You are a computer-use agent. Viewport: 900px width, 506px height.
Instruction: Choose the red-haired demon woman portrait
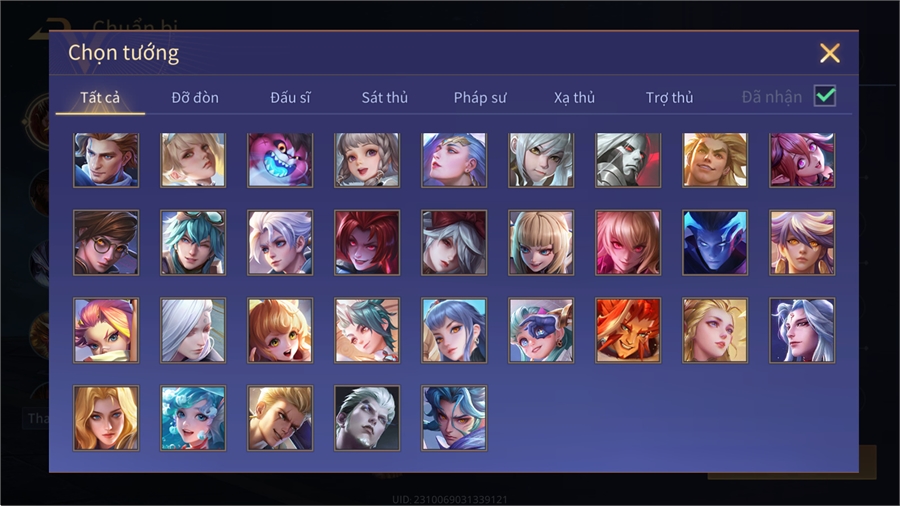pos(367,243)
